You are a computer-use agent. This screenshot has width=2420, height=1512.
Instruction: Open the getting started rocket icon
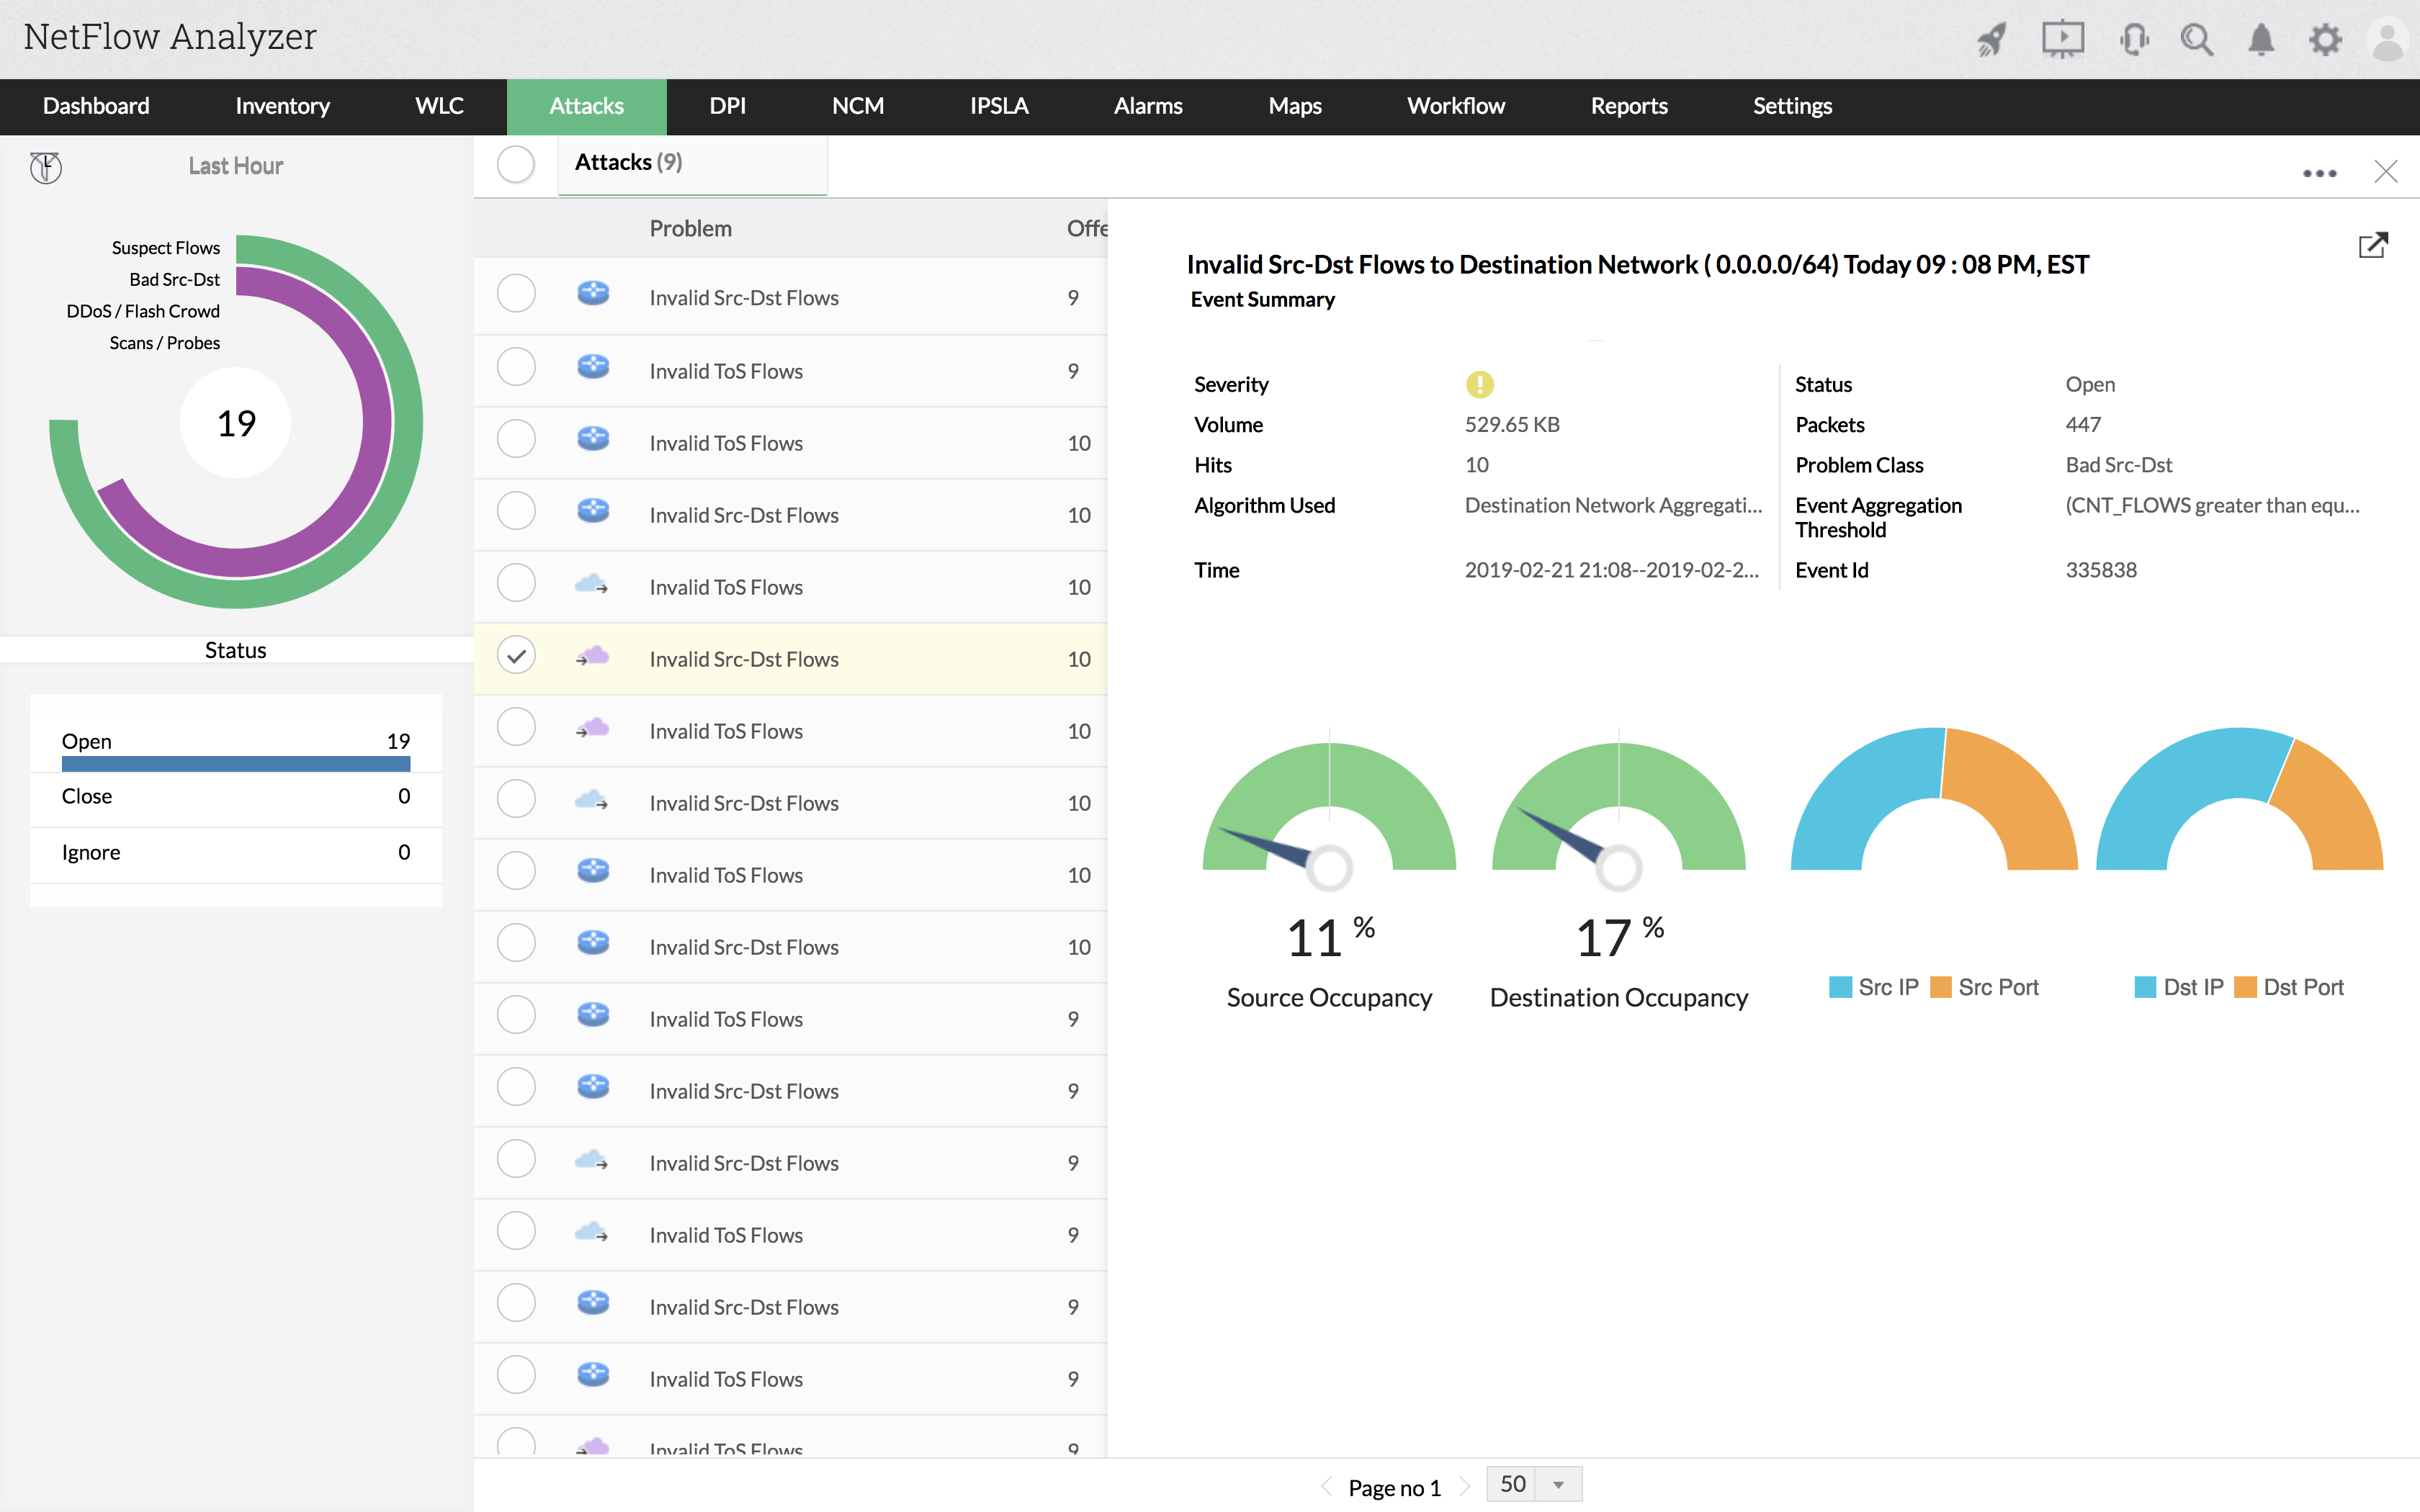(1990, 39)
